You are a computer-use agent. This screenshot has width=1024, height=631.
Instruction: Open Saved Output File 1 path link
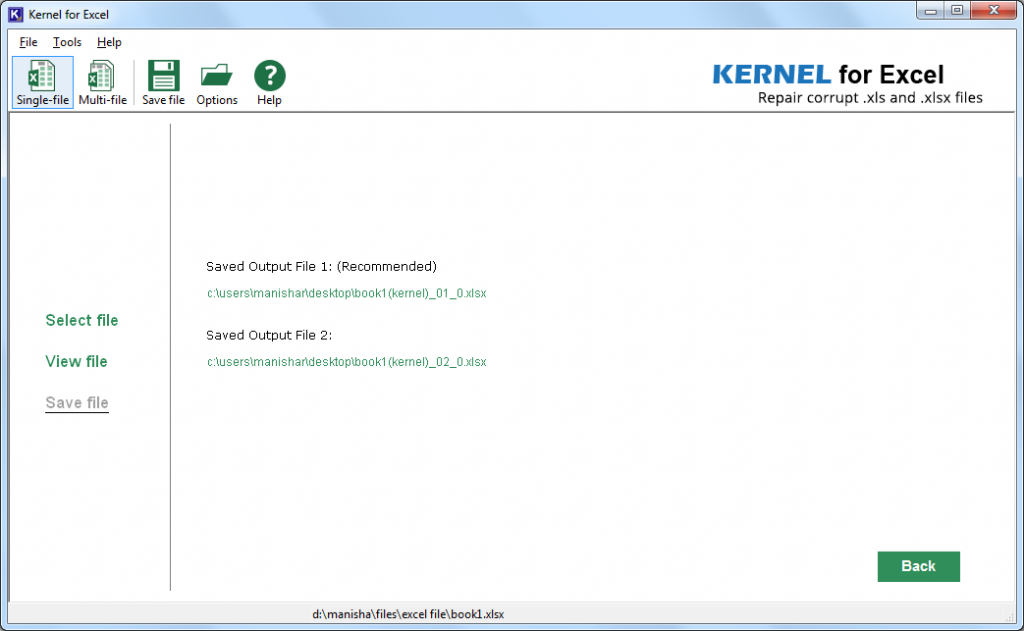(x=345, y=293)
